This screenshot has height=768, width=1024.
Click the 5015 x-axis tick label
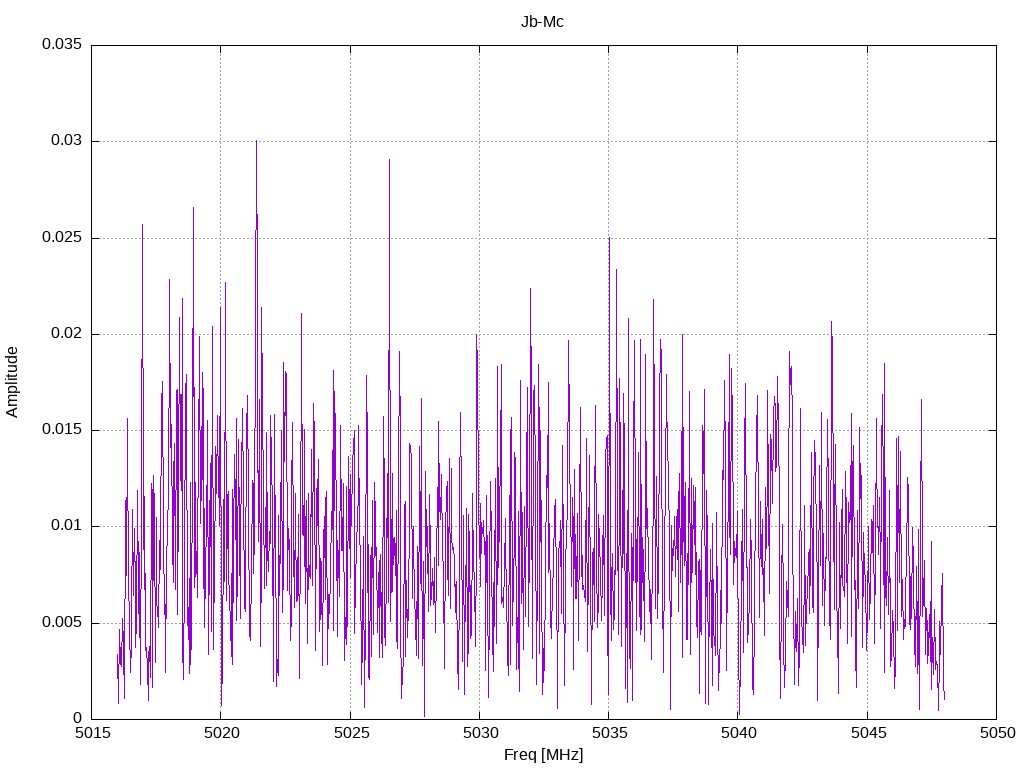(93, 733)
